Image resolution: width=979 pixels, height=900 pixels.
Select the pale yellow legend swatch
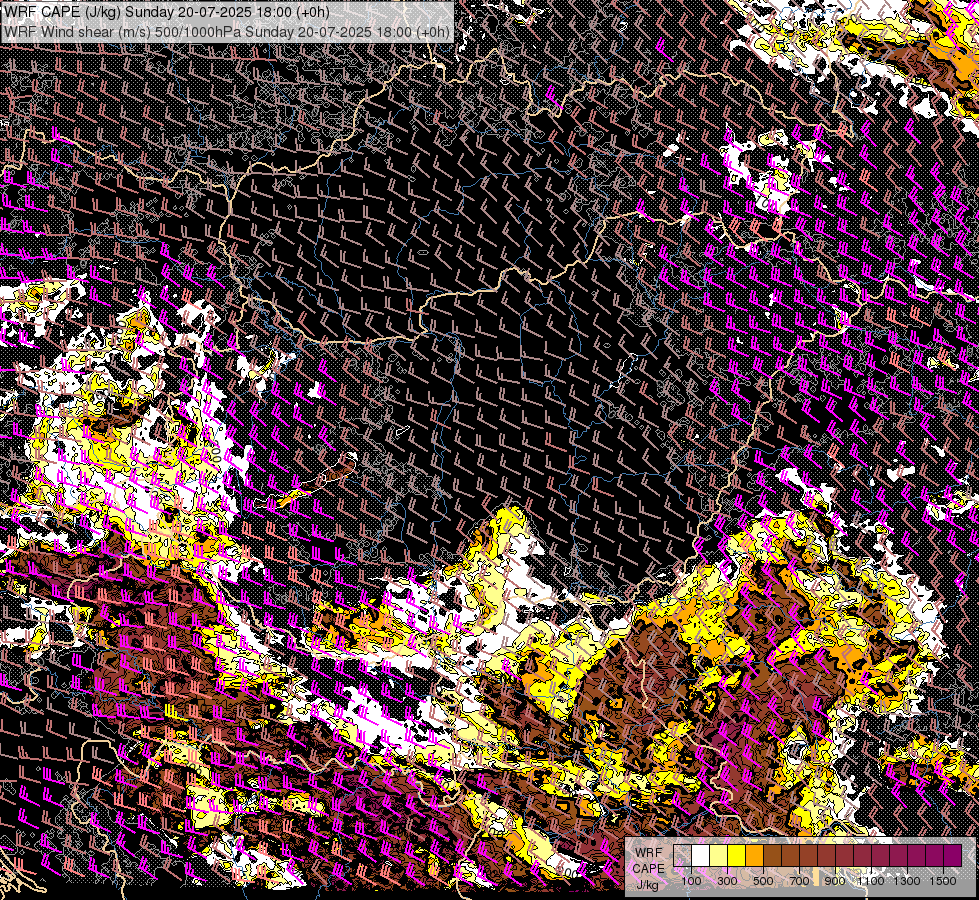click(719, 855)
